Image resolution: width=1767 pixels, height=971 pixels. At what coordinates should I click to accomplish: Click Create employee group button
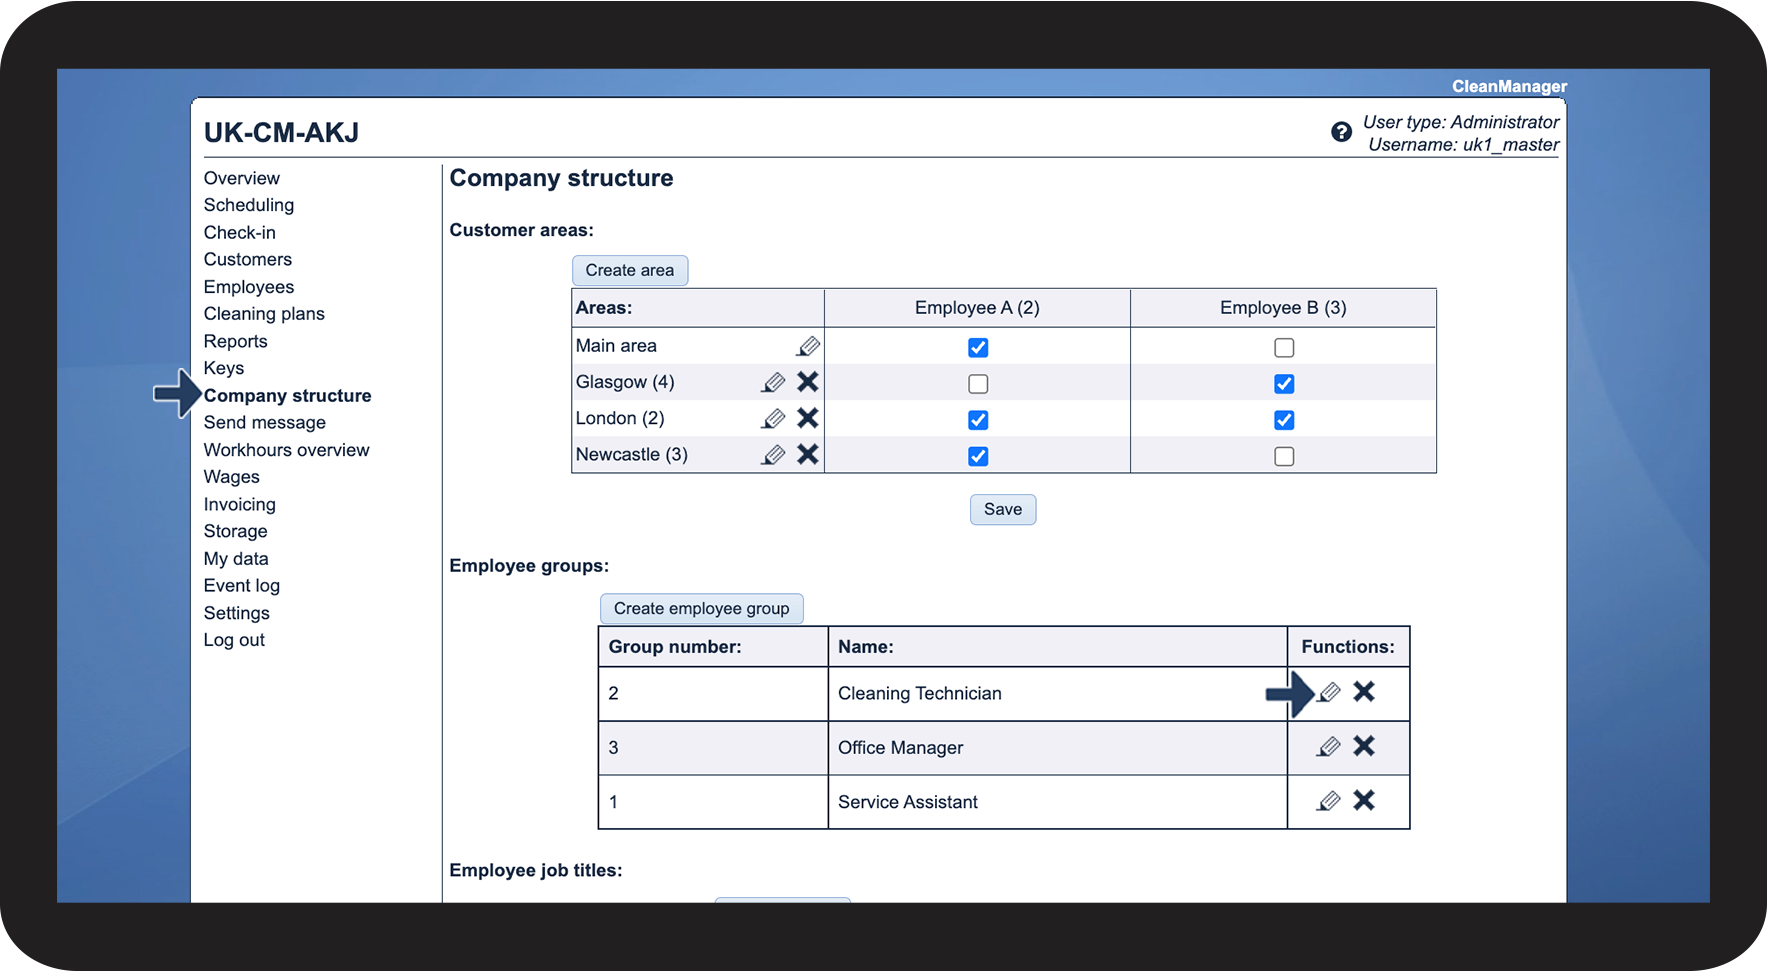[x=701, y=609]
